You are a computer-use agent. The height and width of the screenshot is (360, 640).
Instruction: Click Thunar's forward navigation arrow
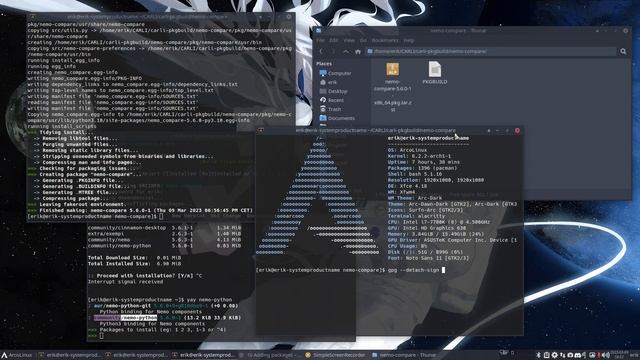click(333, 51)
